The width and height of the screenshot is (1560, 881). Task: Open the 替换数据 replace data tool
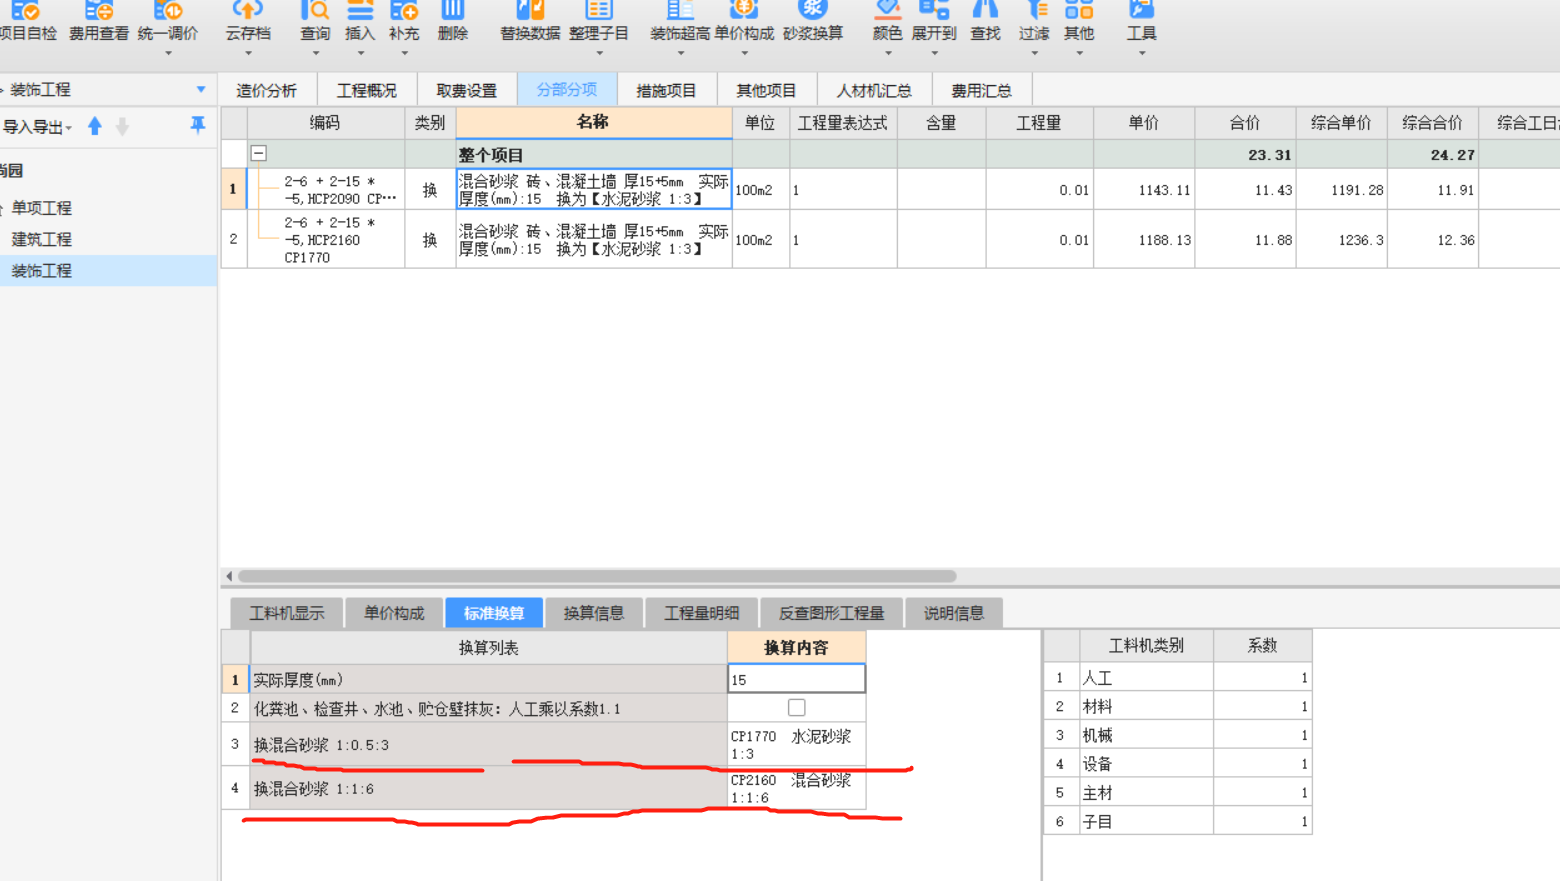pos(530,20)
